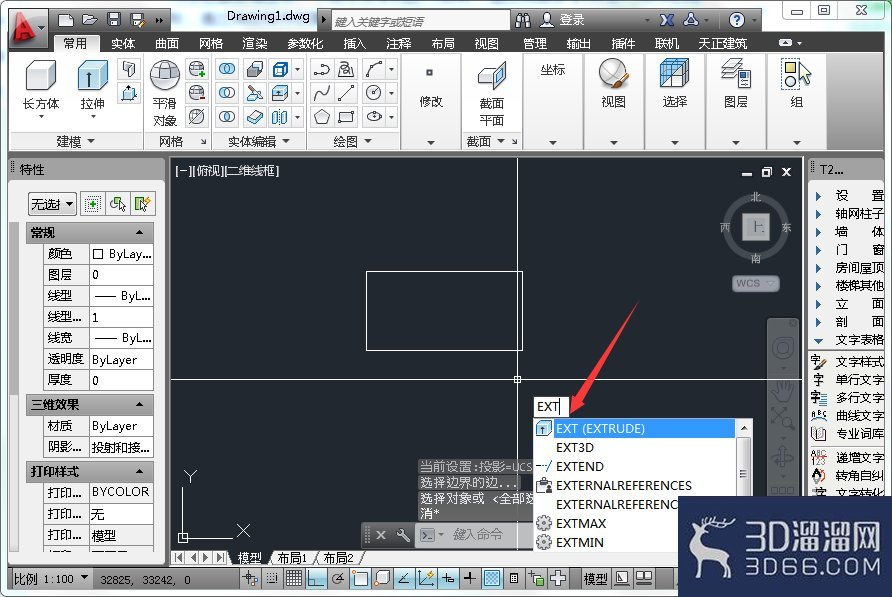Toggle ortho mode in status bar
892x597 pixels.
coord(316,579)
